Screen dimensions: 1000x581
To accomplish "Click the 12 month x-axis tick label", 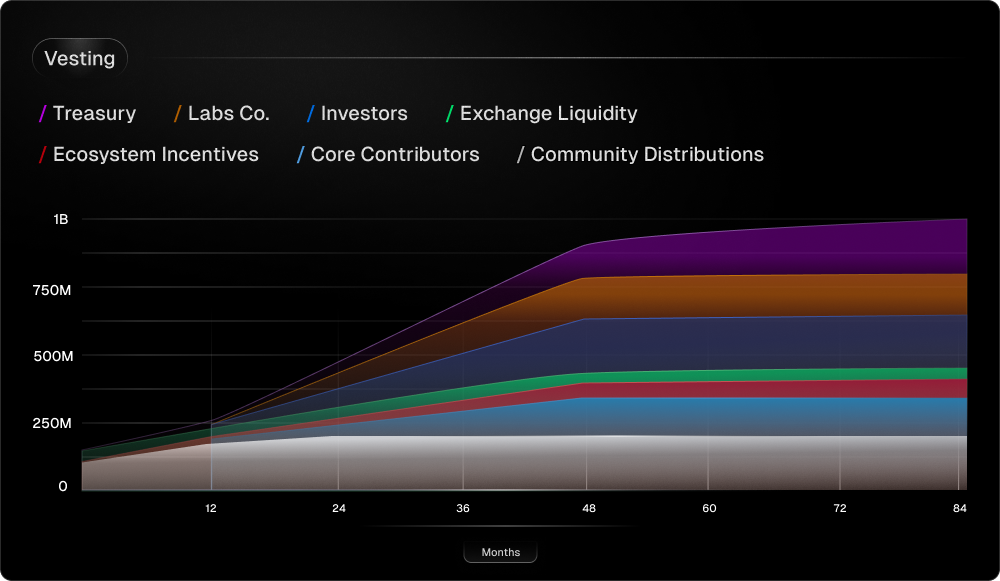I will coord(211,509).
